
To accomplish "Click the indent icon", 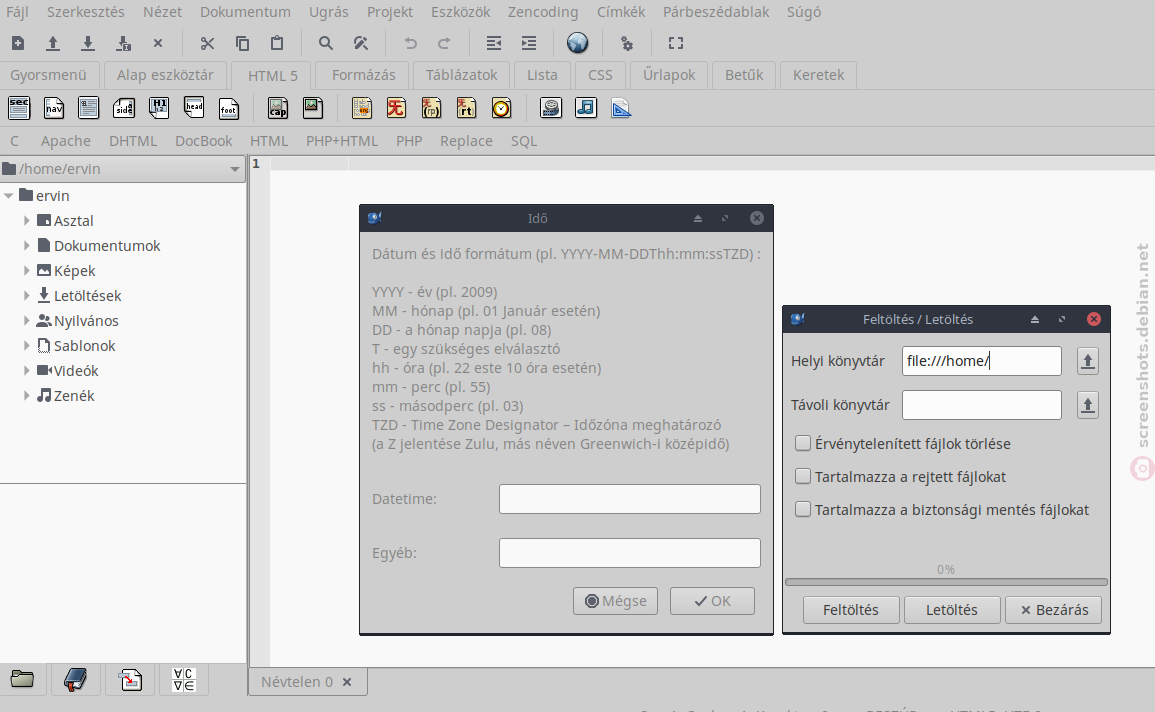I will click(529, 43).
